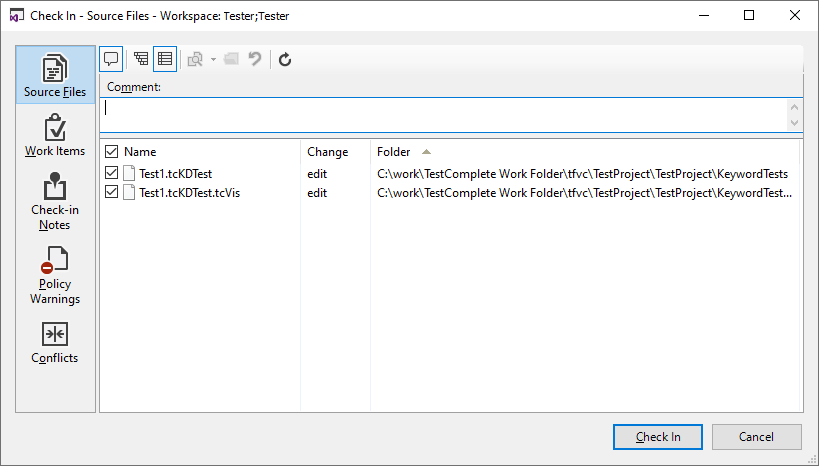
Task: Click inside the Comment text field
Action: (440, 114)
